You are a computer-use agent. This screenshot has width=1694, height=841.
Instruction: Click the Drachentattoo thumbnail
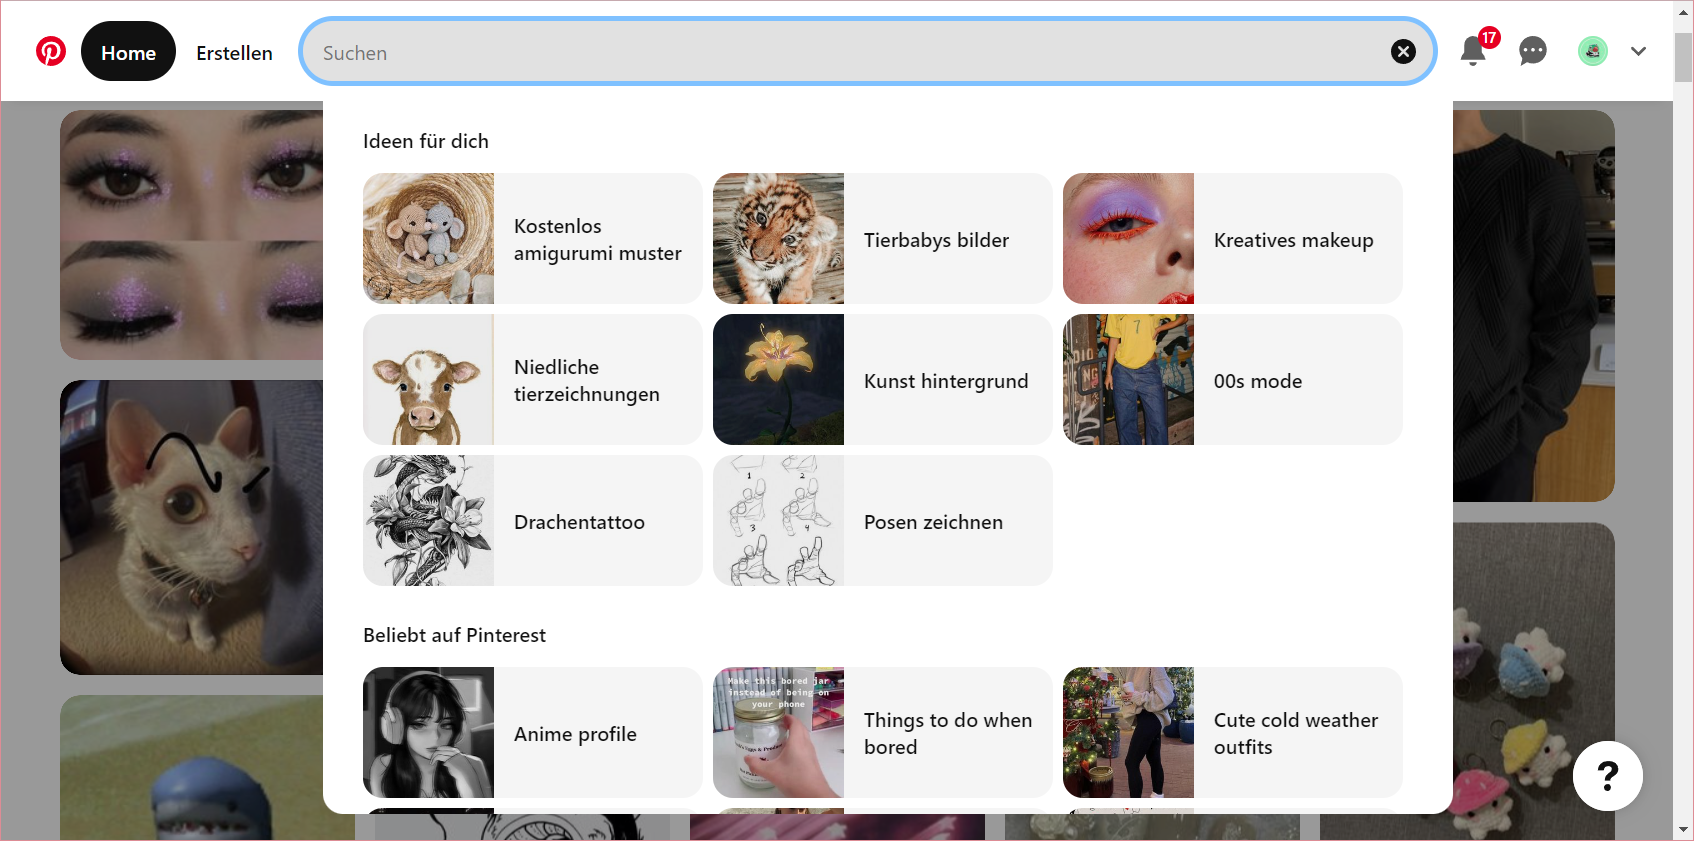pyautogui.click(x=429, y=521)
